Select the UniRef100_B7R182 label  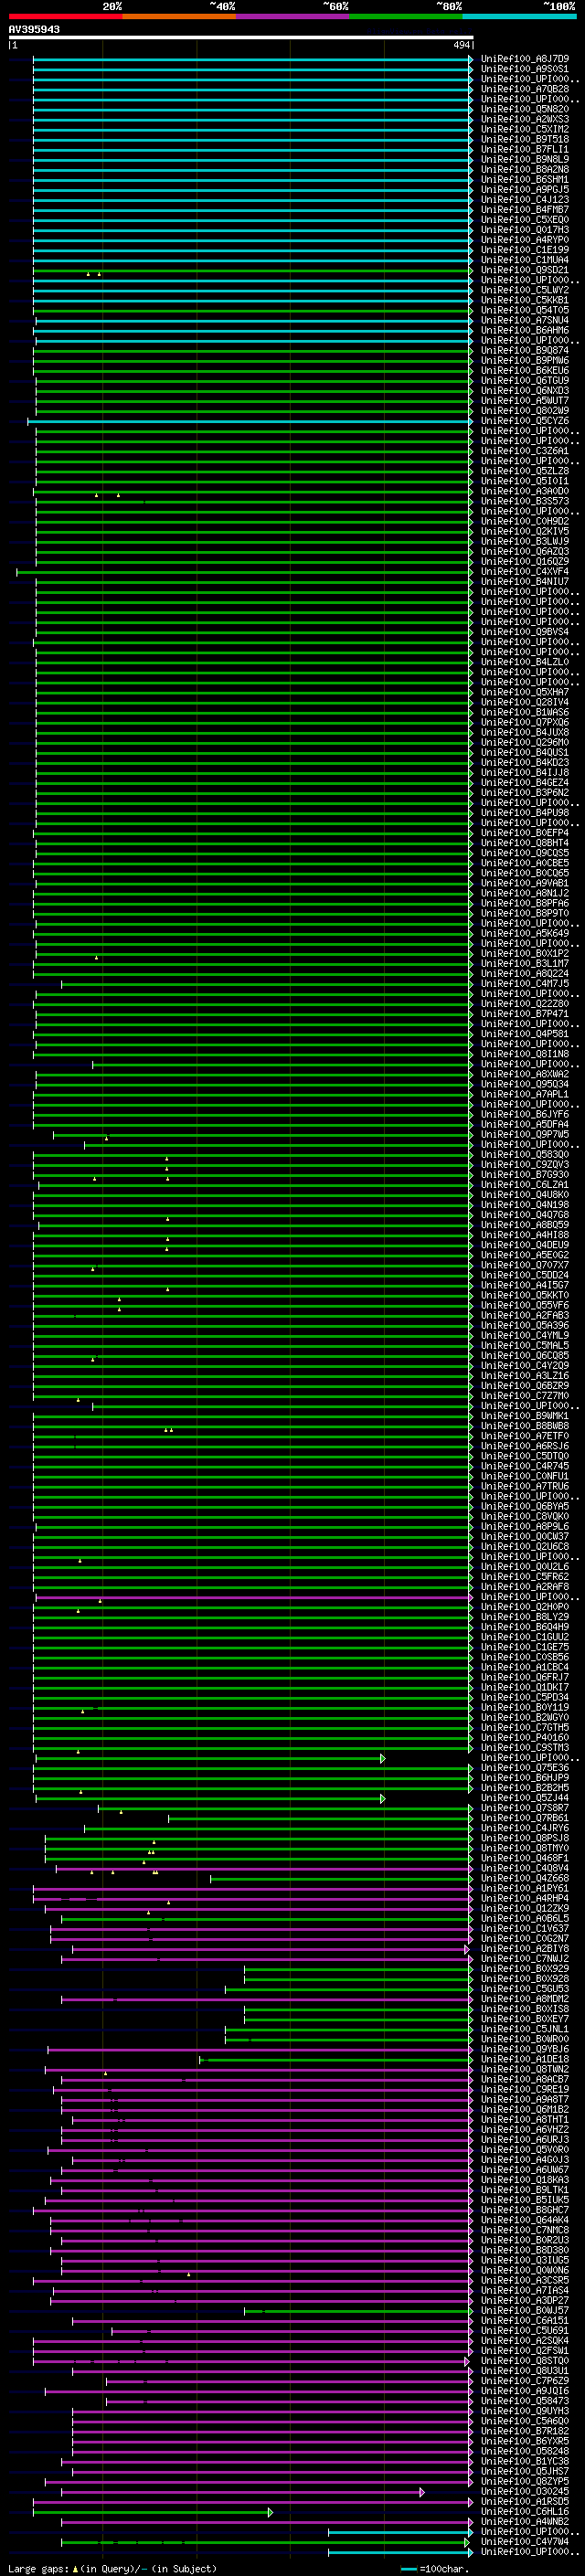click(525, 2430)
